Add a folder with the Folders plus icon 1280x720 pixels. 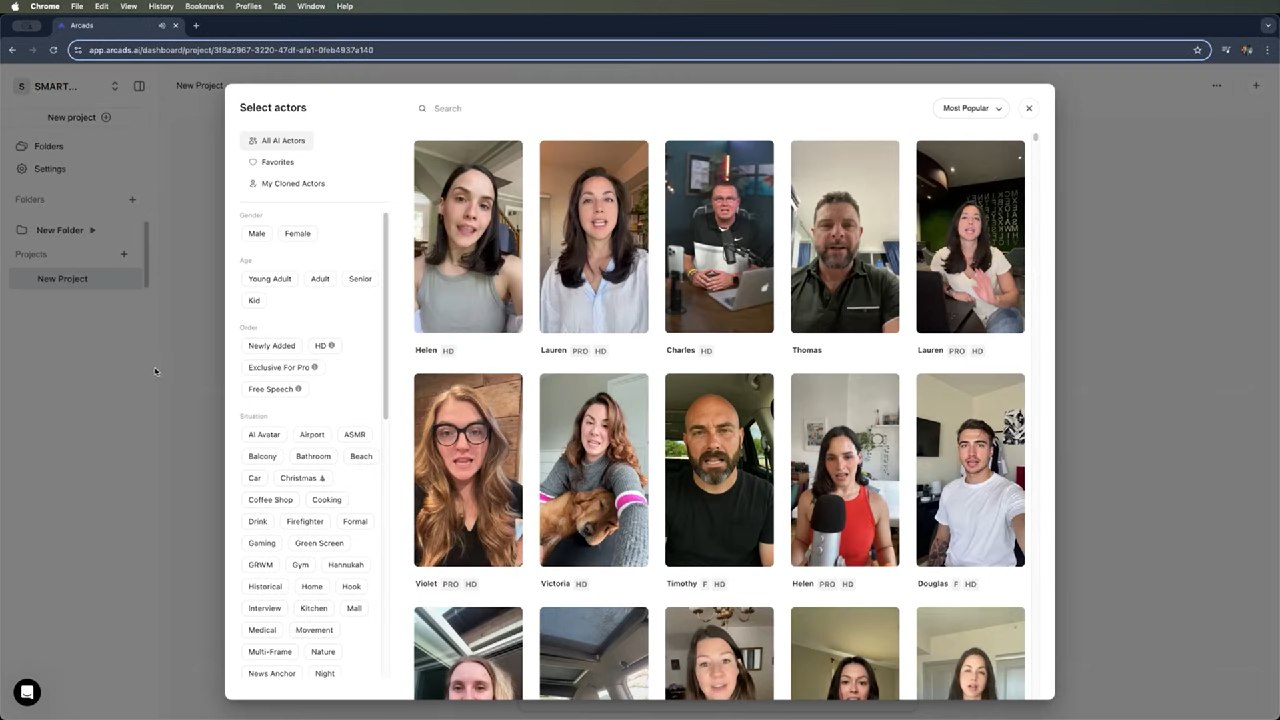click(x=132, y=200)
